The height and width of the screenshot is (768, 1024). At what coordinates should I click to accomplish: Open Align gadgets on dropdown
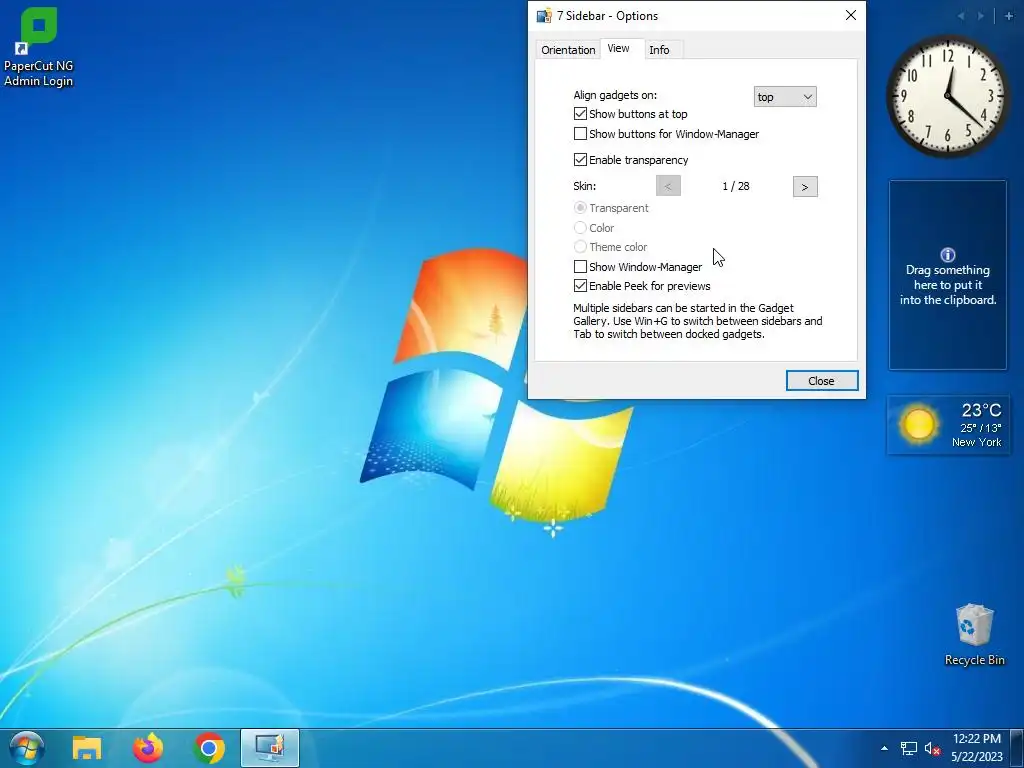click(x=785, y=97)
